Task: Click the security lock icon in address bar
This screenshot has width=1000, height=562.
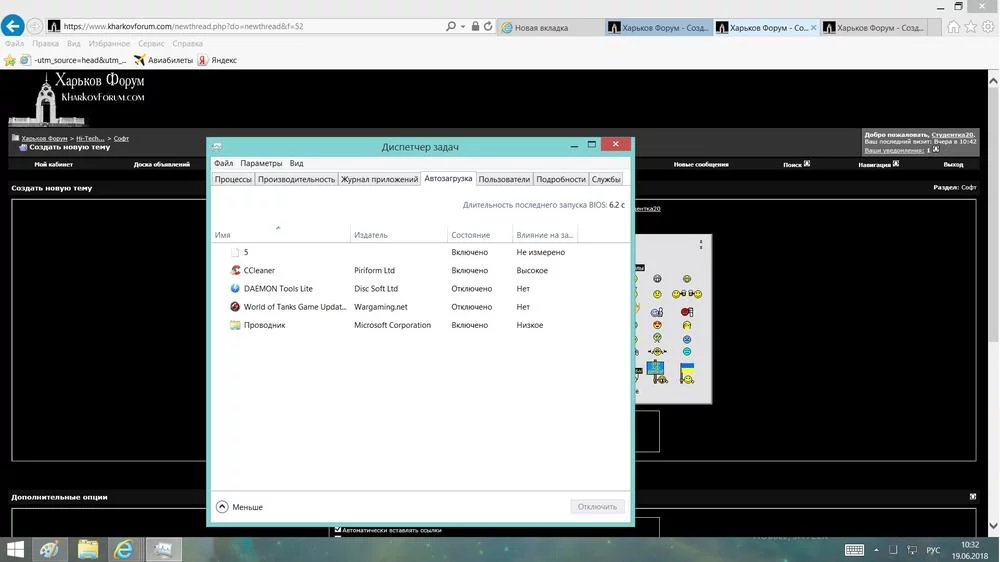Action: 475,26
